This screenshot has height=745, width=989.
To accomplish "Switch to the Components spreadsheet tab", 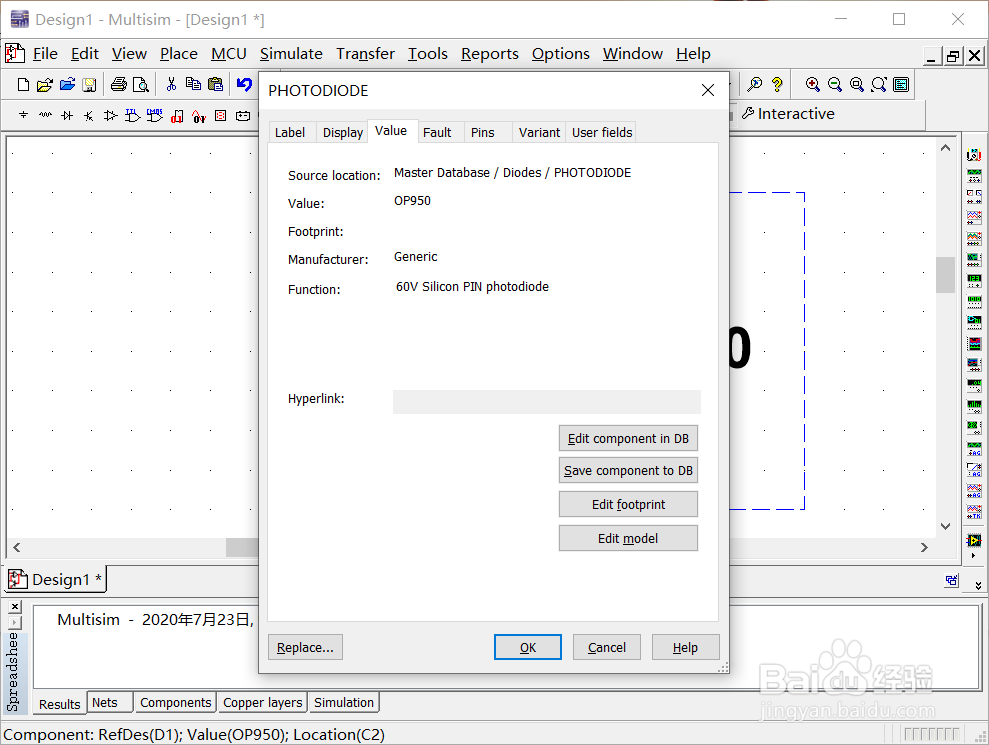I will [175, 702].
